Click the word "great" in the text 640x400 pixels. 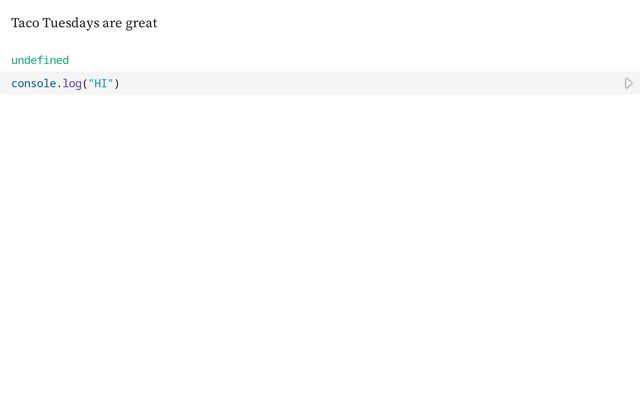141,23
